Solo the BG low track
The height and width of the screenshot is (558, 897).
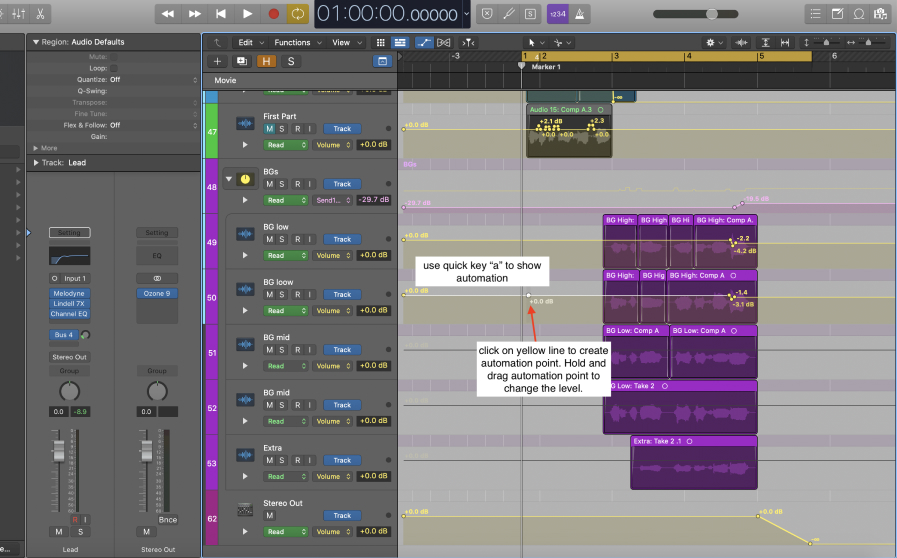click(283, 239)
